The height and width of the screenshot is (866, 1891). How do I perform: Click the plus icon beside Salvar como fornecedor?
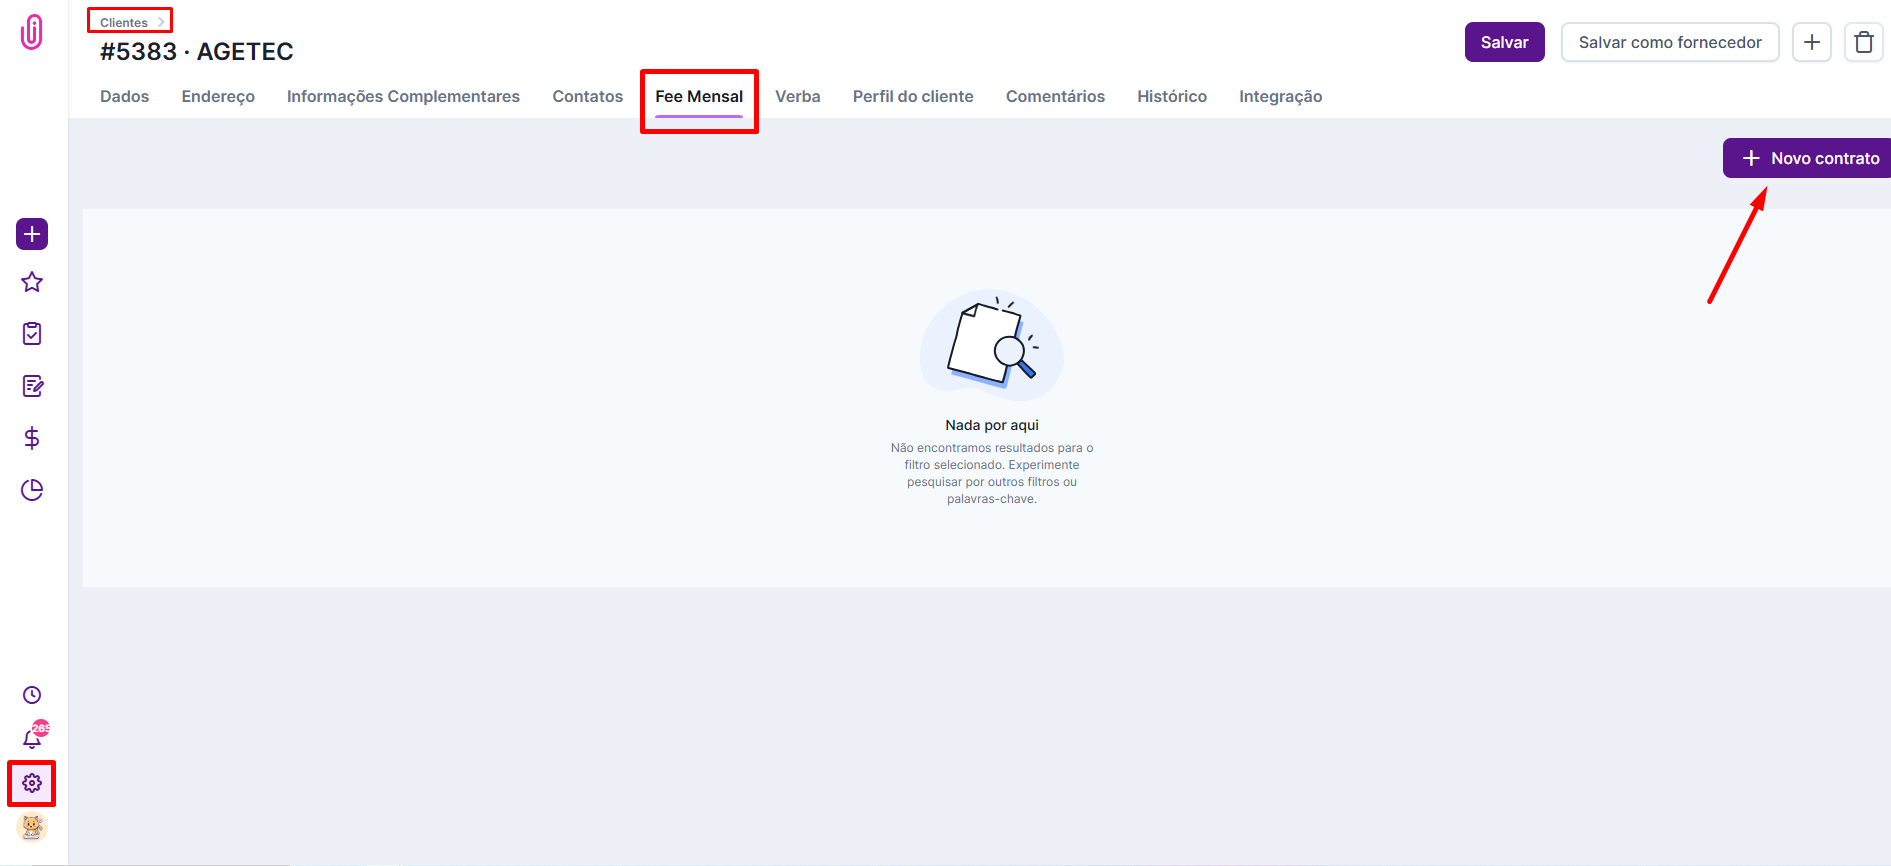pos(1811,42)
